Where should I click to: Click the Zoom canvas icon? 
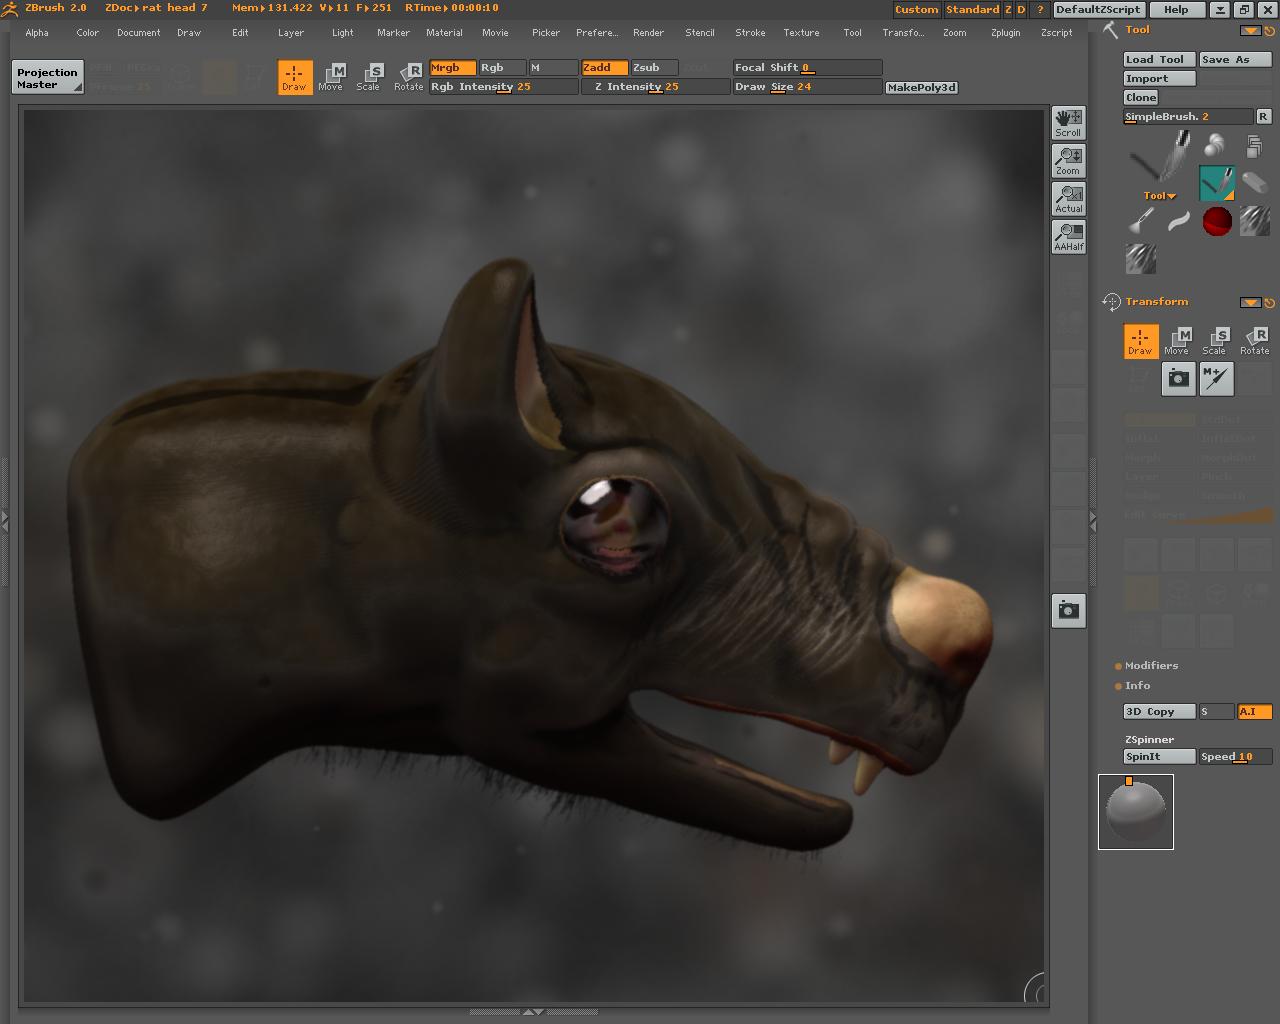point(1068,161)
